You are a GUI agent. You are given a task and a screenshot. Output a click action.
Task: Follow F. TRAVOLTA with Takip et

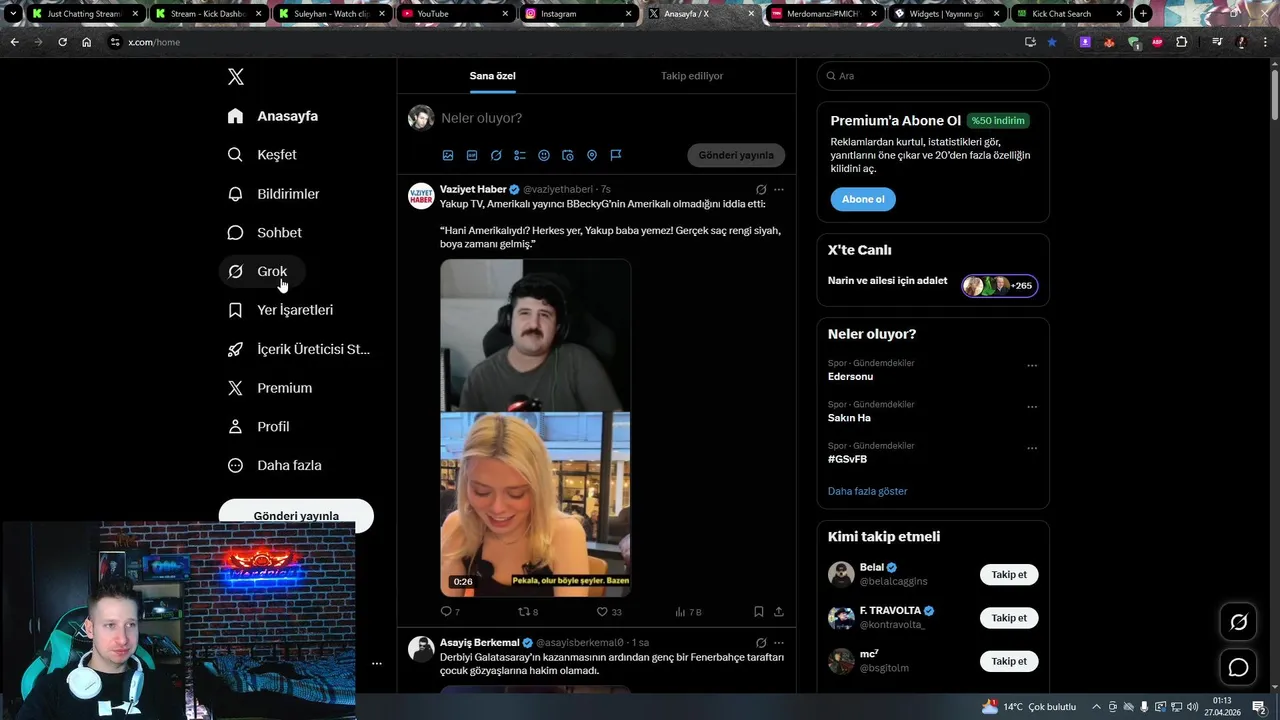1009,618
